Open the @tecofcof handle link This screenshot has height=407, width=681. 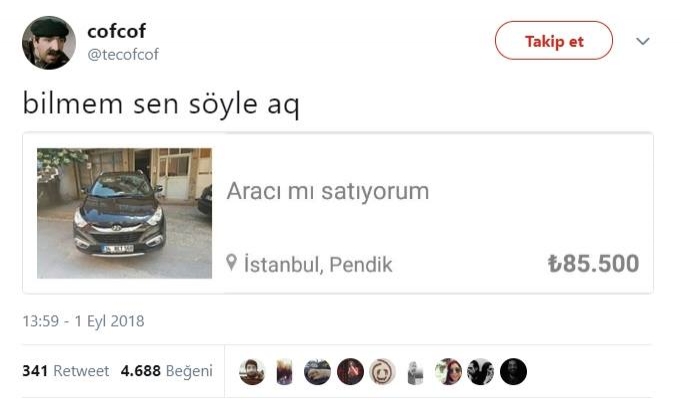[x=123, y=54]
